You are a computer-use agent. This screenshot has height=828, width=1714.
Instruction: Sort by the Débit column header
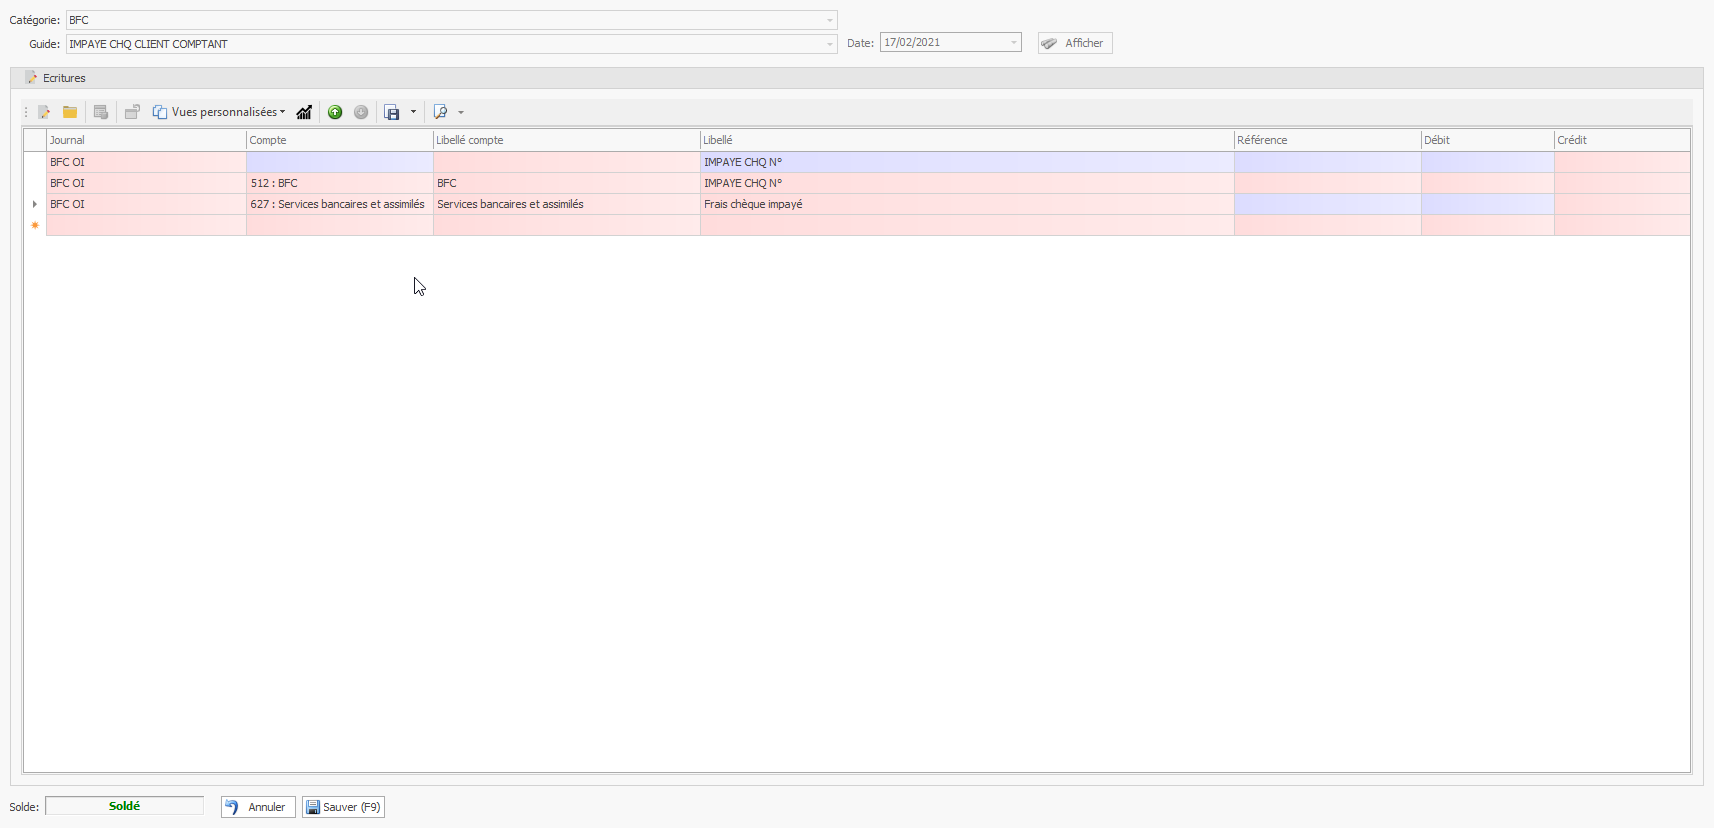click(1487, 140)
